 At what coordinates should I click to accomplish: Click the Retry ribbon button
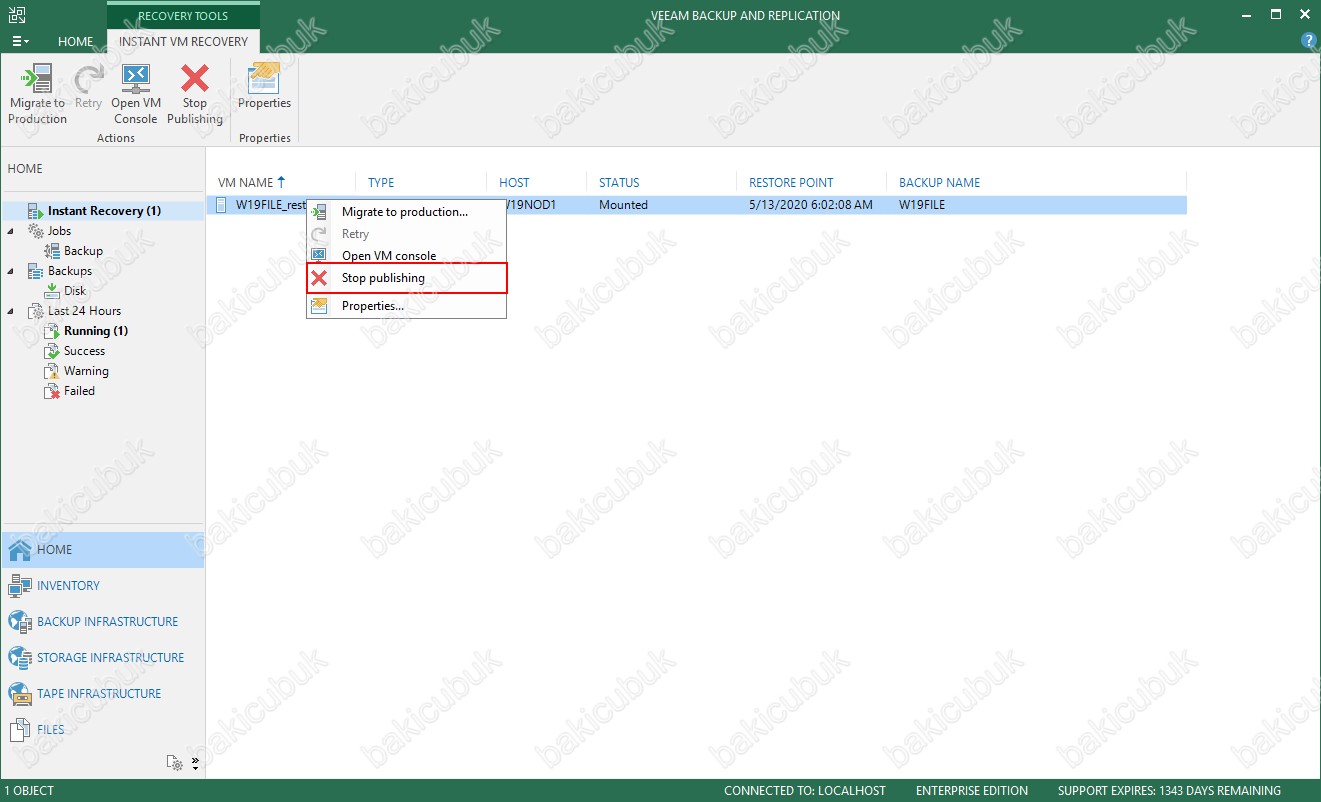[x=88, y=87]
